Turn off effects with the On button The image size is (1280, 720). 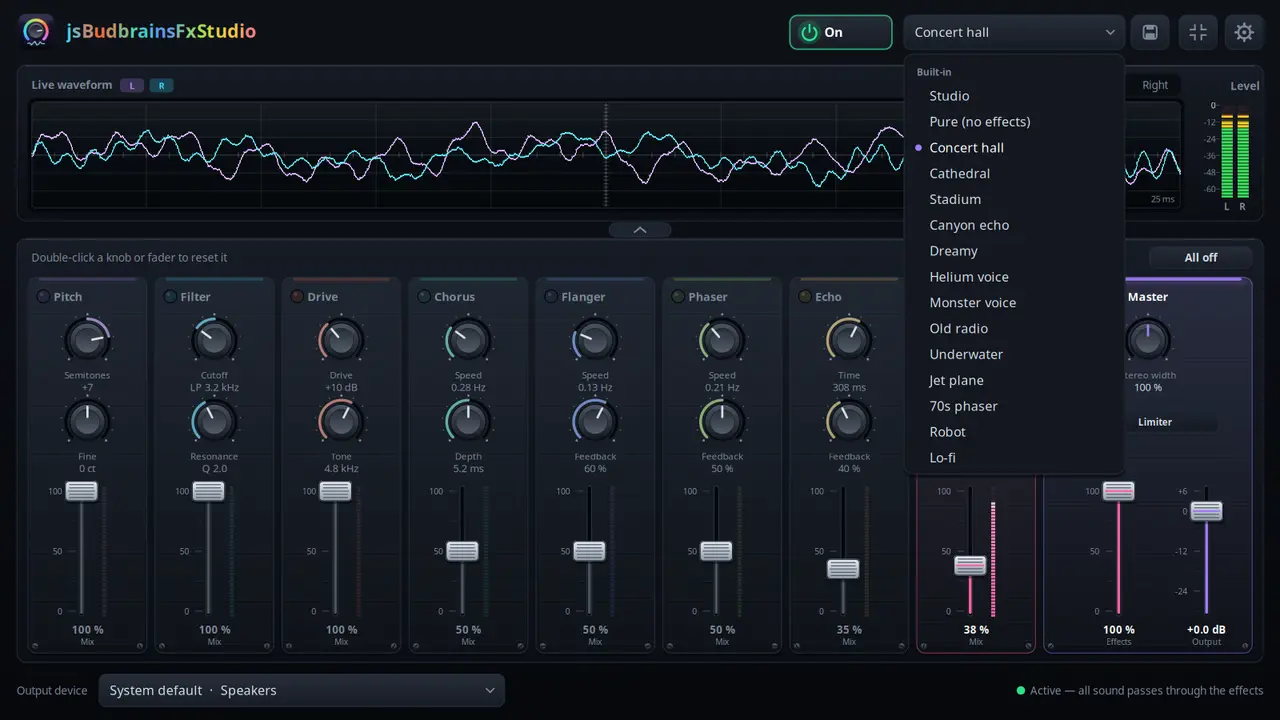[840, 32]
